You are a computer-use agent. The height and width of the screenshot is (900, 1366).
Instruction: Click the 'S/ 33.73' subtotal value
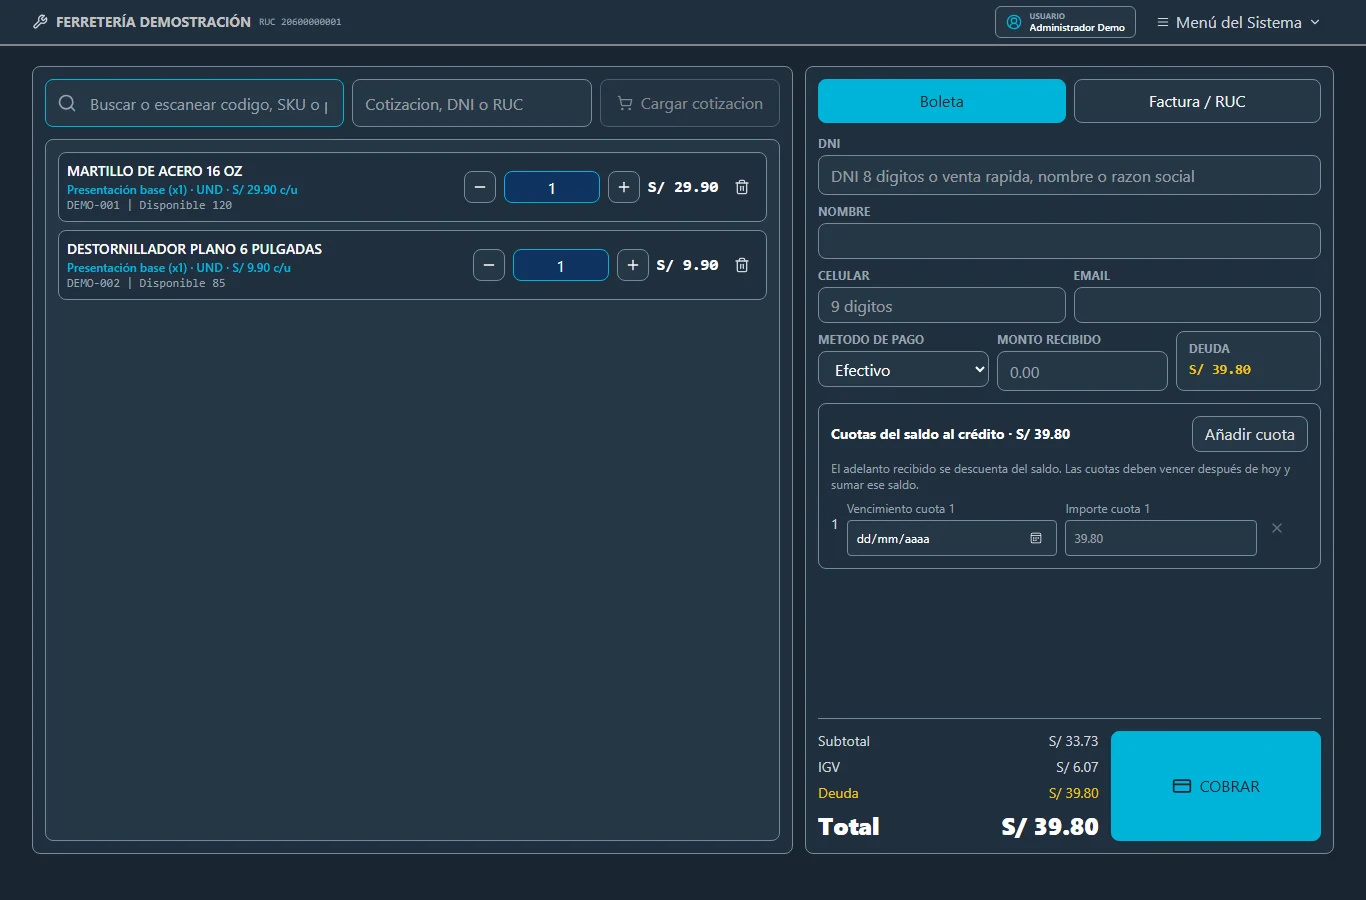(x=1073, y=741)
